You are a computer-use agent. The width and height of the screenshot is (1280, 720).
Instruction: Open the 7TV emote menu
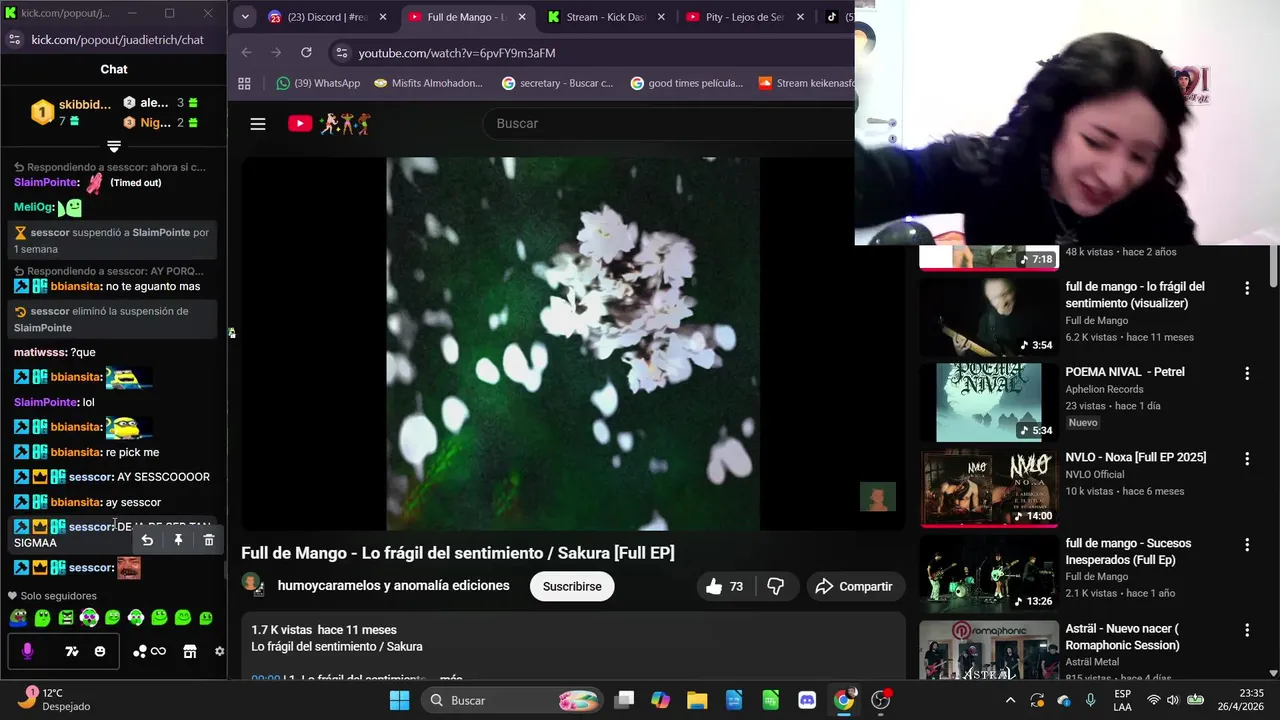pos(71,651)
